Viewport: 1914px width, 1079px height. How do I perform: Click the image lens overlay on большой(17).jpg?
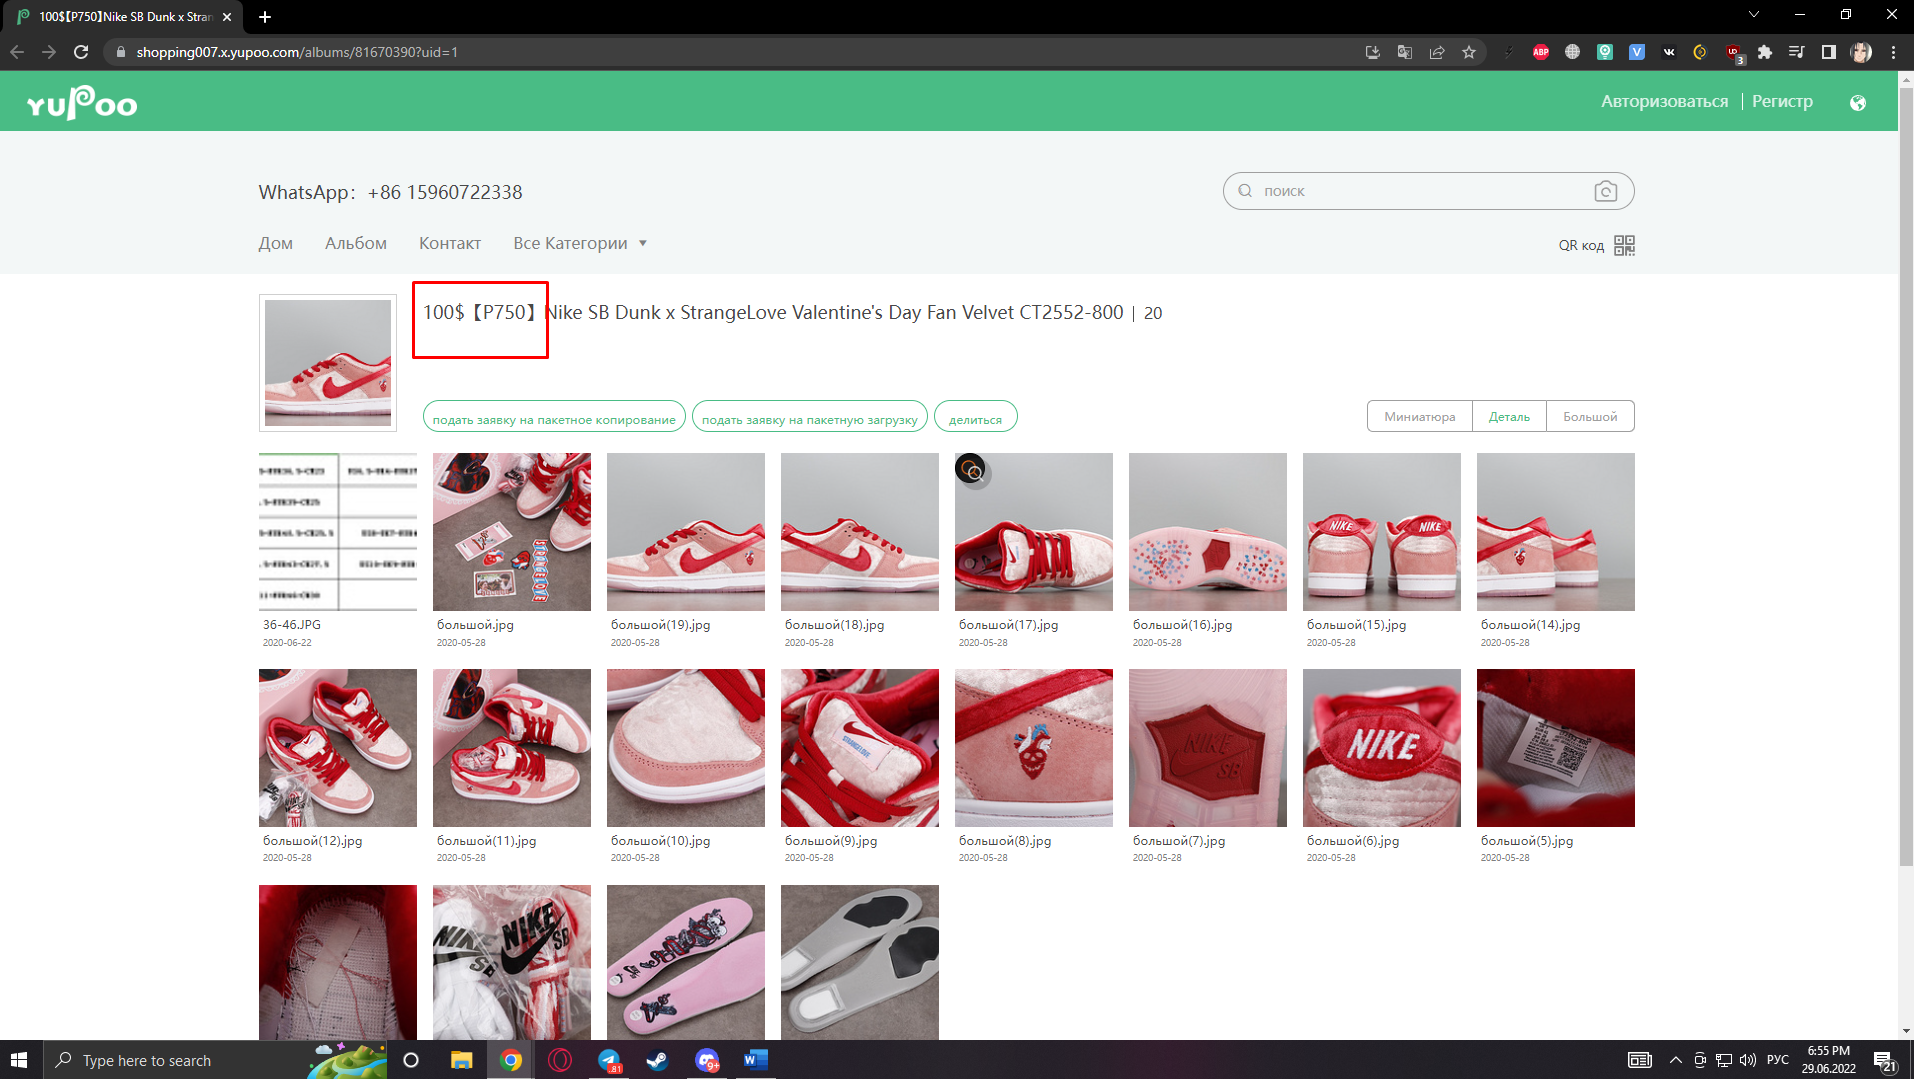click(x=971, y=469)
